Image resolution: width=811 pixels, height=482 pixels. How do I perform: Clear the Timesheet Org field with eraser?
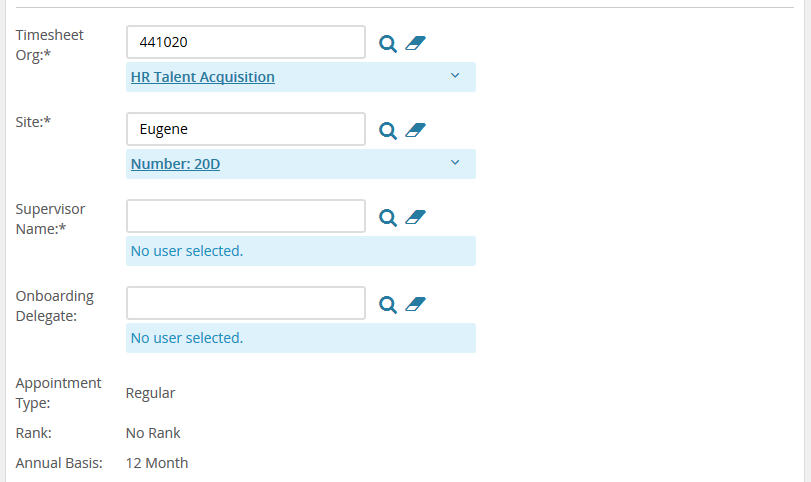(x=415, y=43)
